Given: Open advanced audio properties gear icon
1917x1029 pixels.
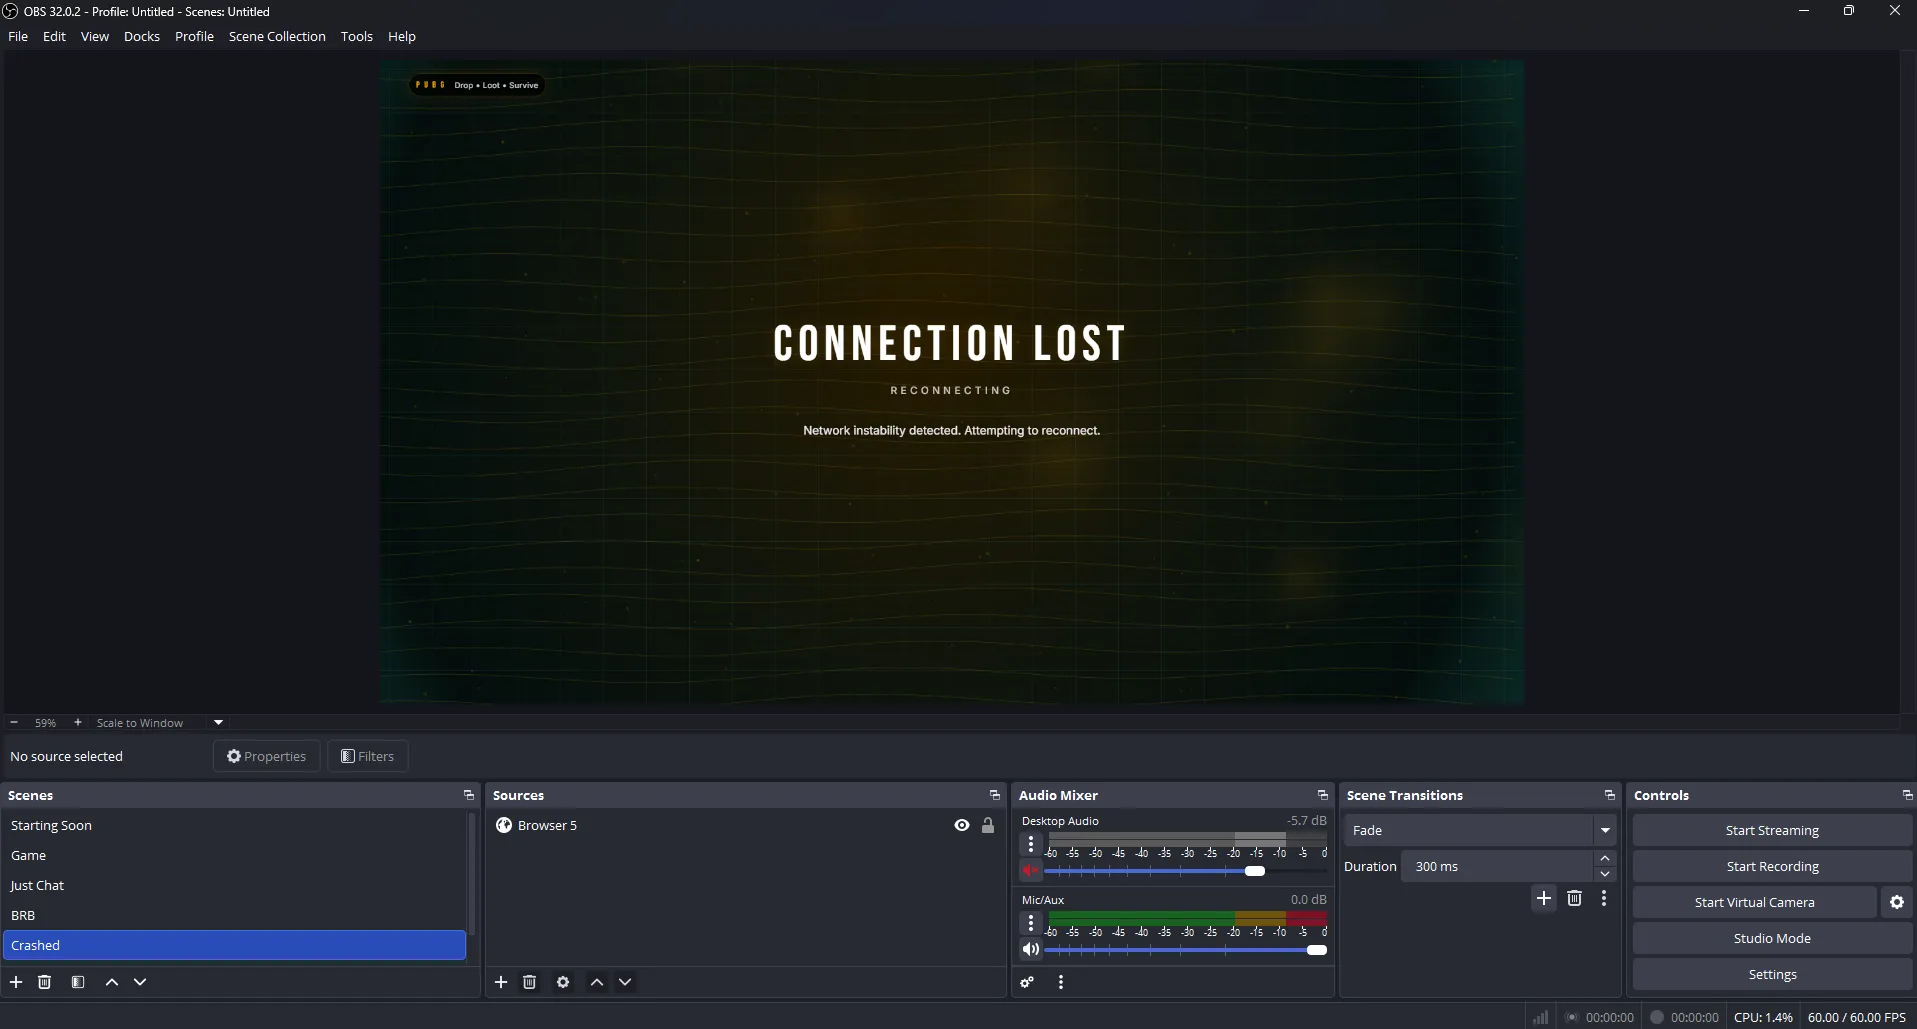Looking at the screenshot, I should click(1027, 982).
